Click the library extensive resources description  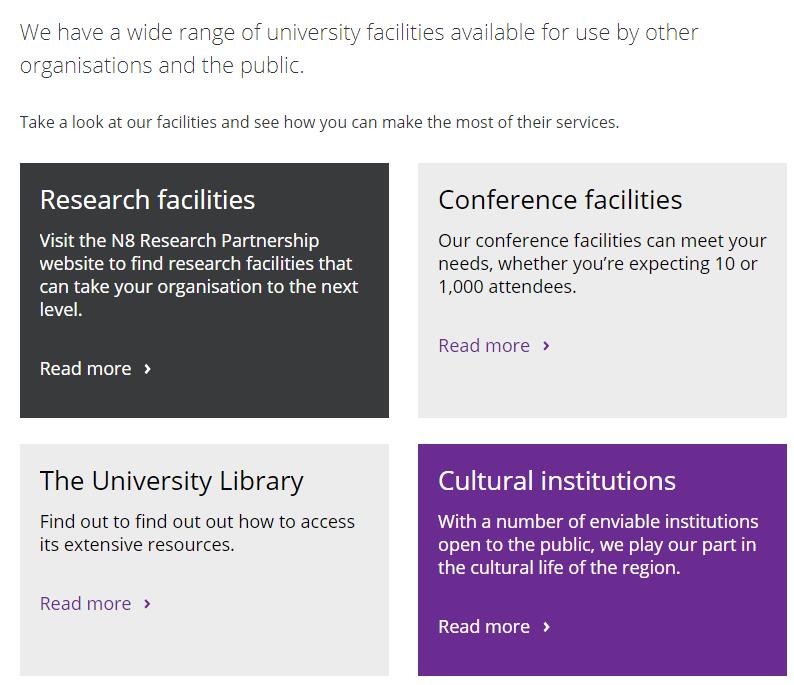pyautogui.click(x=197, y=533)
